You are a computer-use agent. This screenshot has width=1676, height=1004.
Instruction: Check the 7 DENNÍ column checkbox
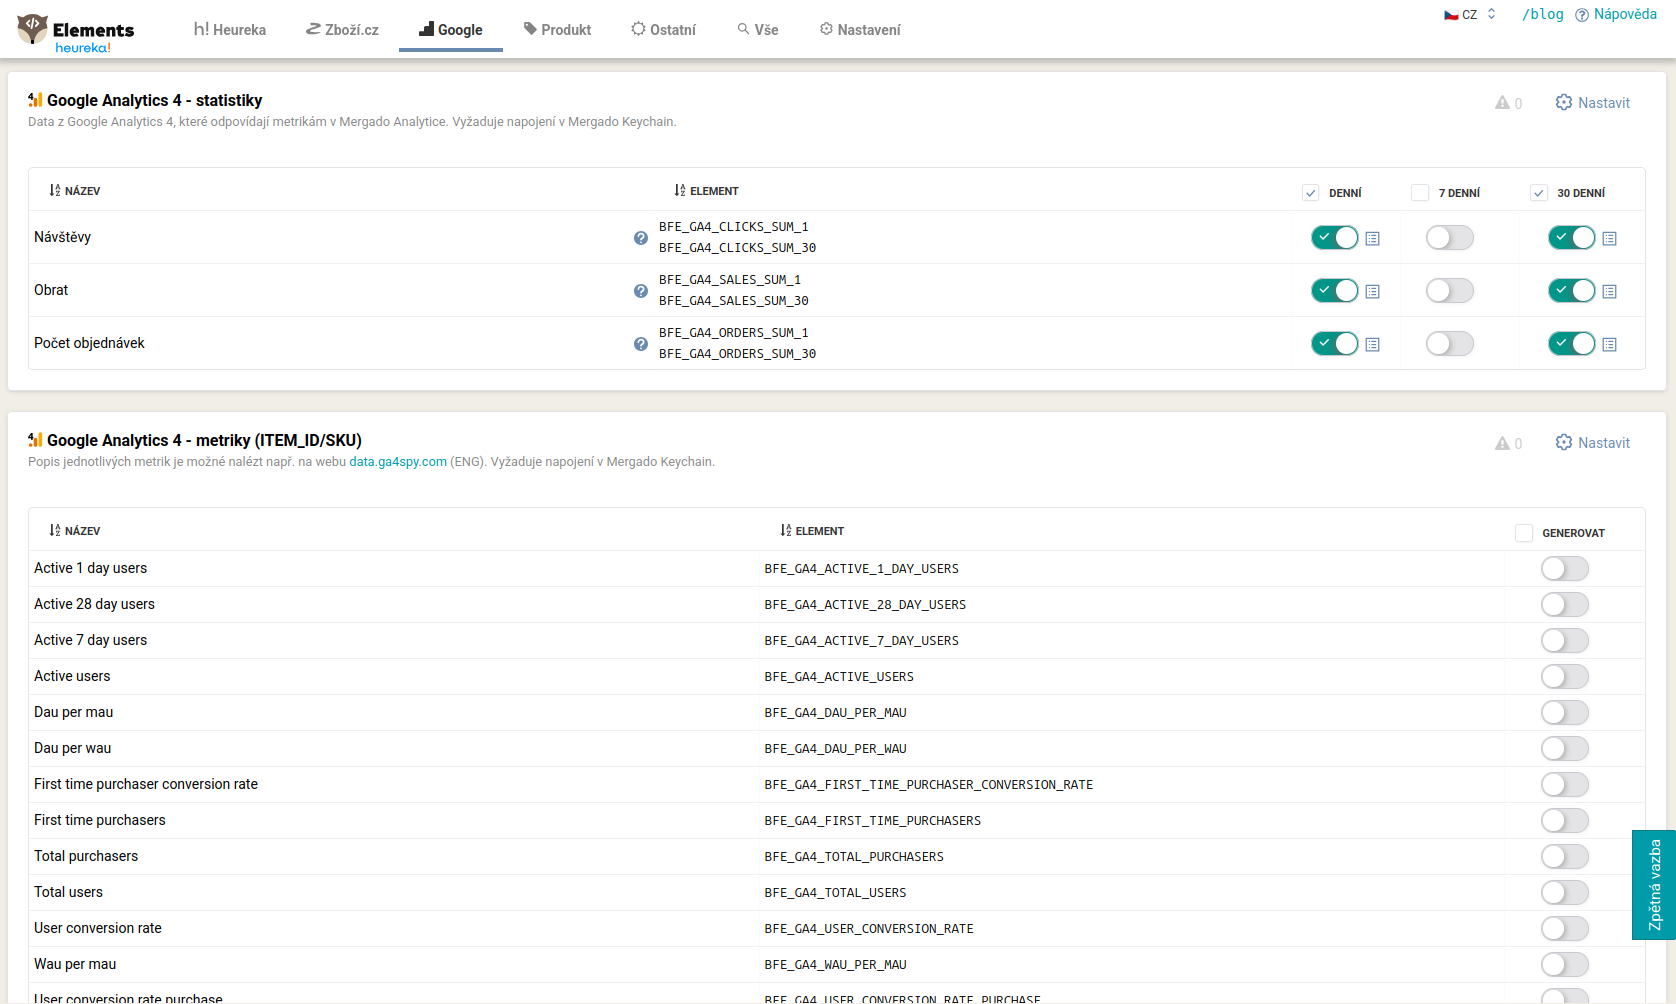coord(1420,193)
